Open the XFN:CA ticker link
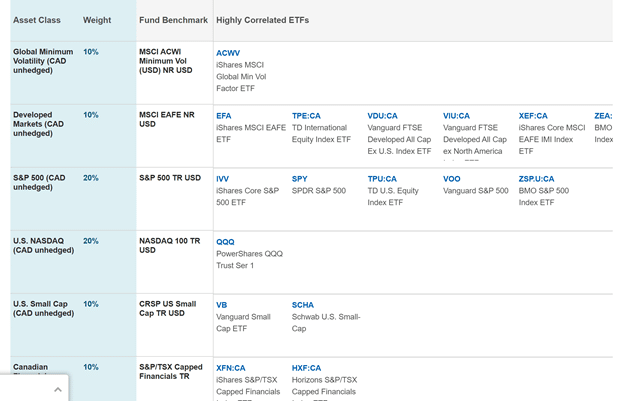Image resolution: width=624 pixels, height=401 pixels. (x=231, y=368)
